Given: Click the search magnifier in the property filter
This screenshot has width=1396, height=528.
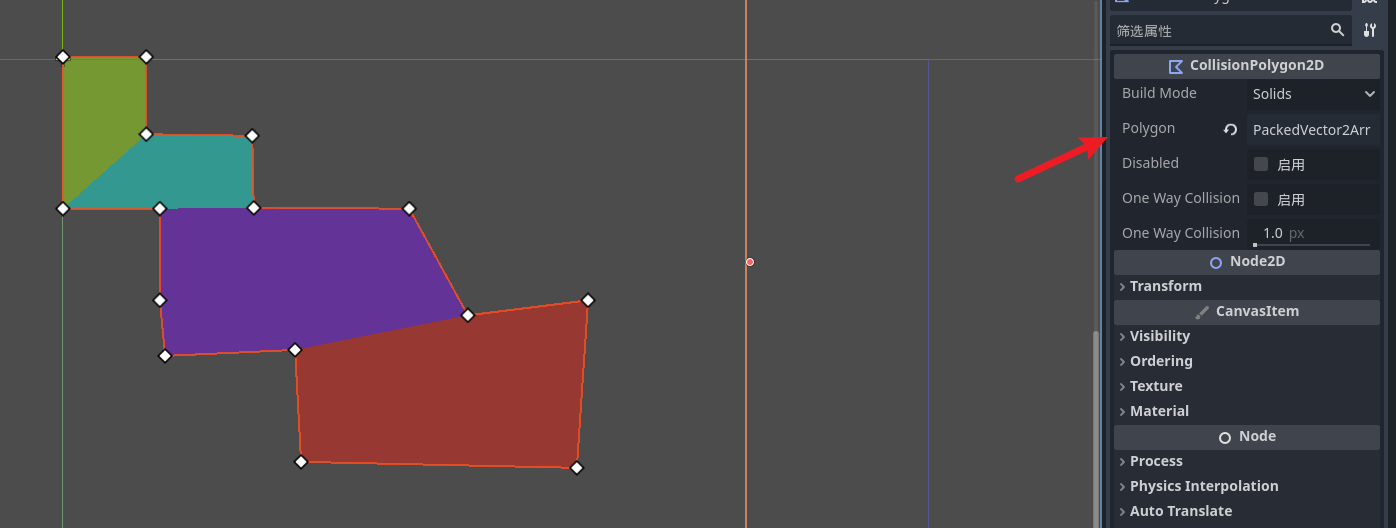Looking at the screenshot, I should (1337, 31).
